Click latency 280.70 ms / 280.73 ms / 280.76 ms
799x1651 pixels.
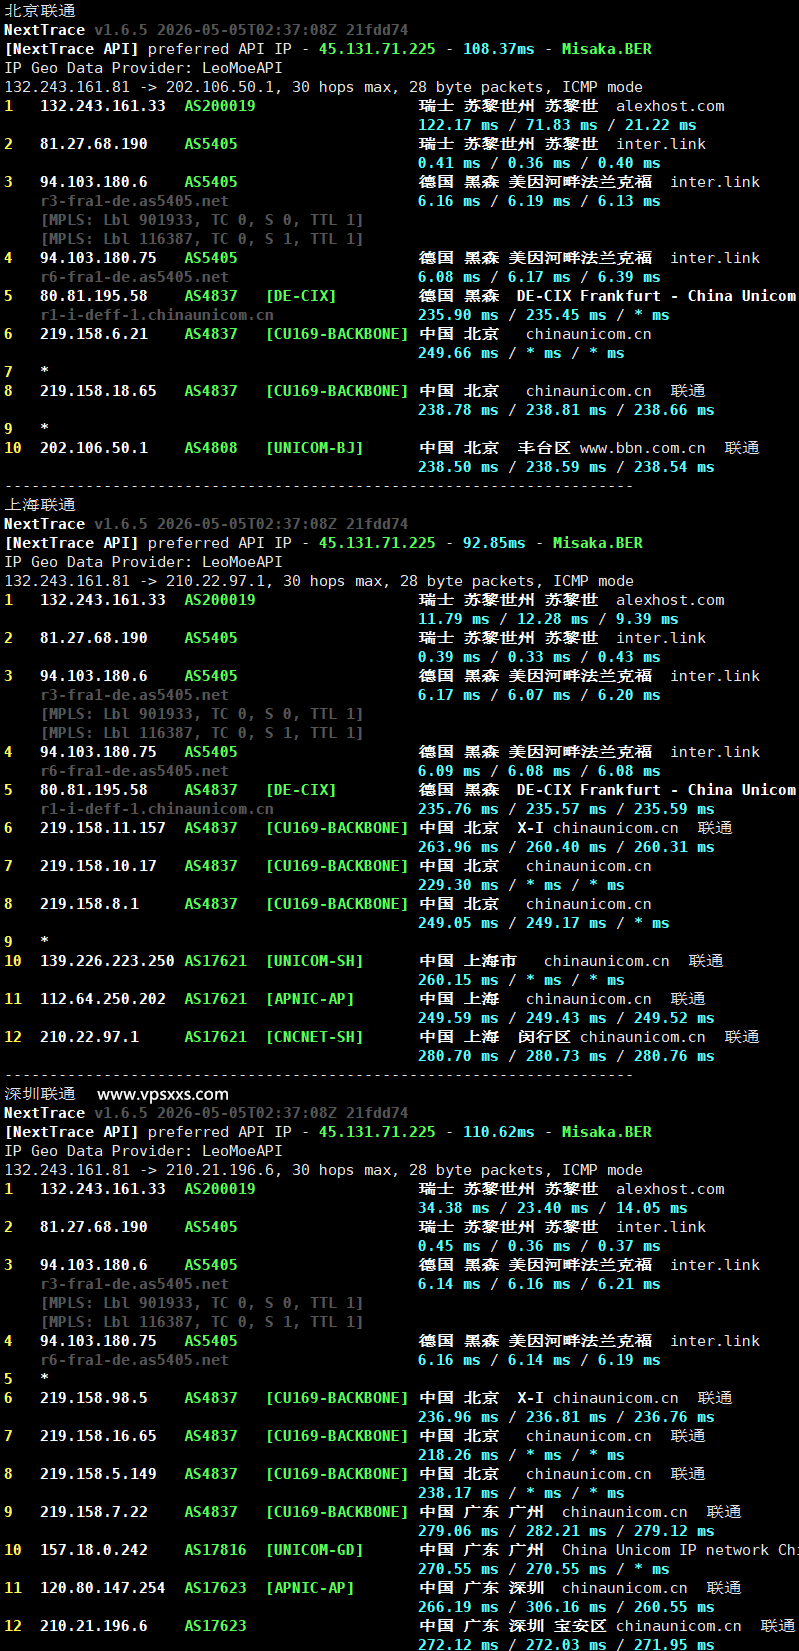[566, 1056]
